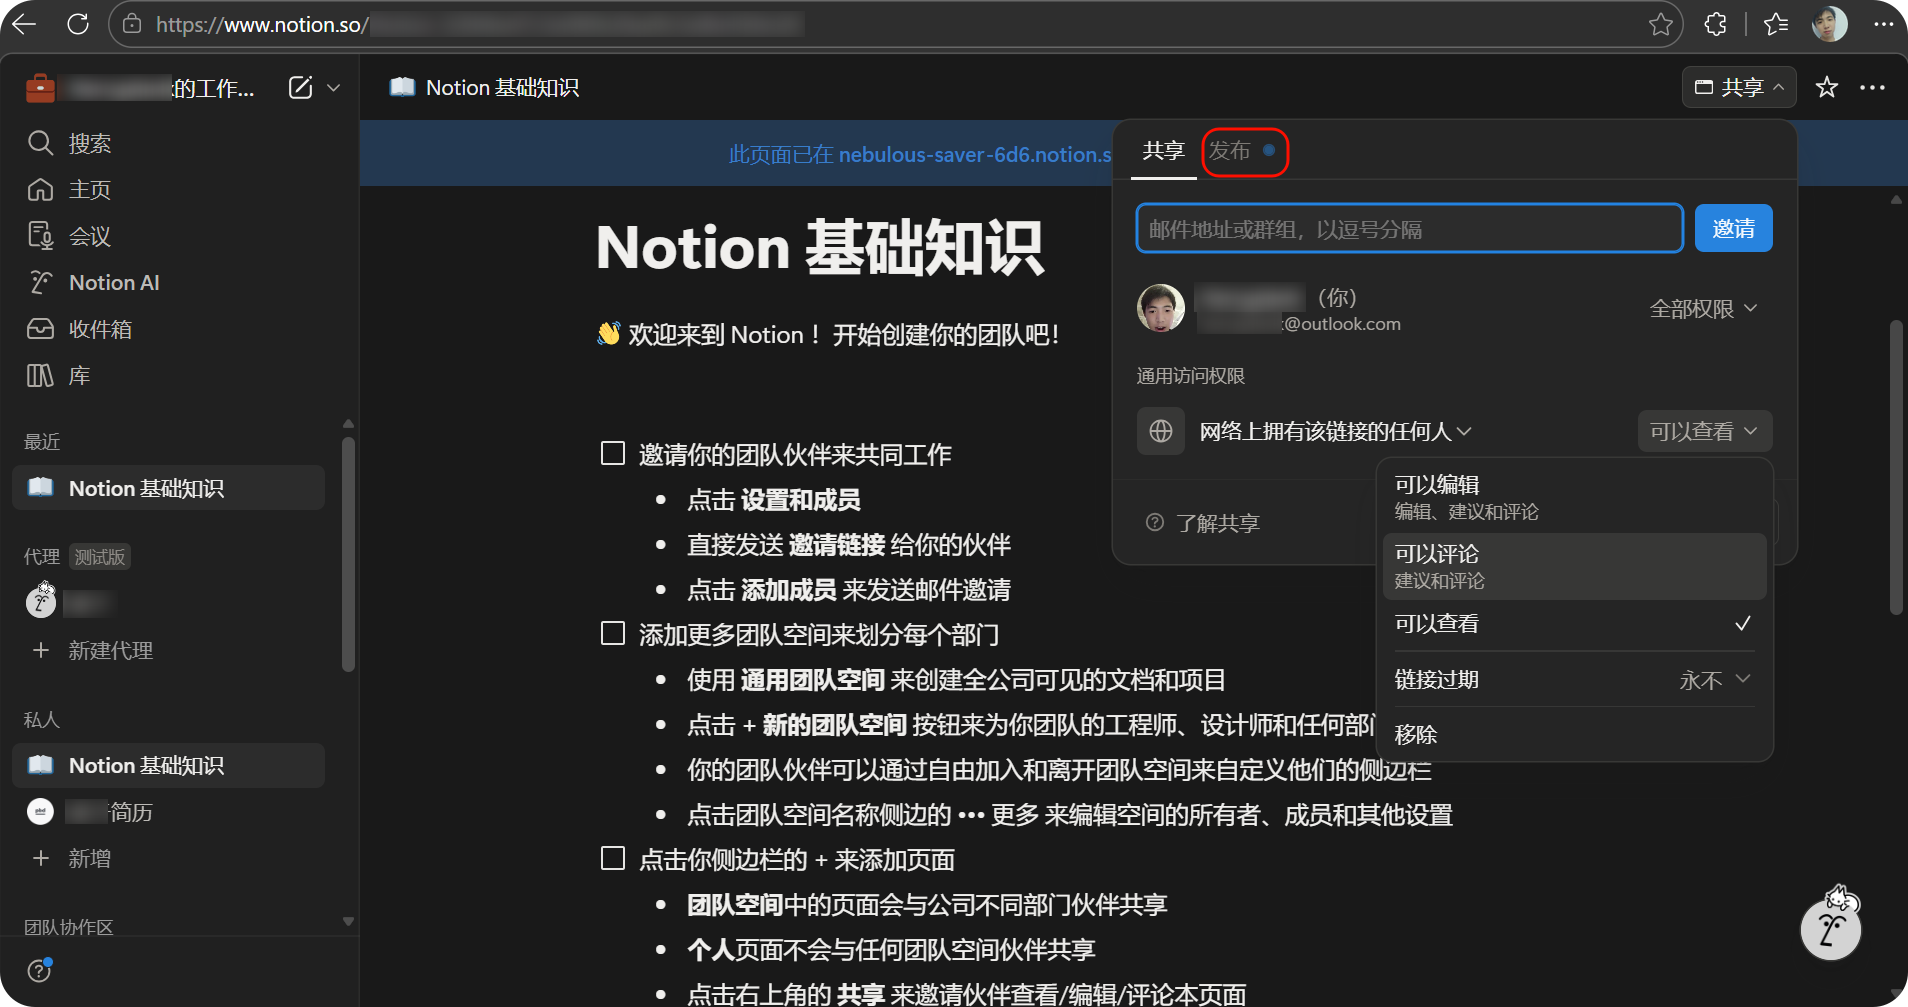Click plus icon beside 新建代理
The width and height of the screenshot is (1908, 1007).
tap(41, 650)
